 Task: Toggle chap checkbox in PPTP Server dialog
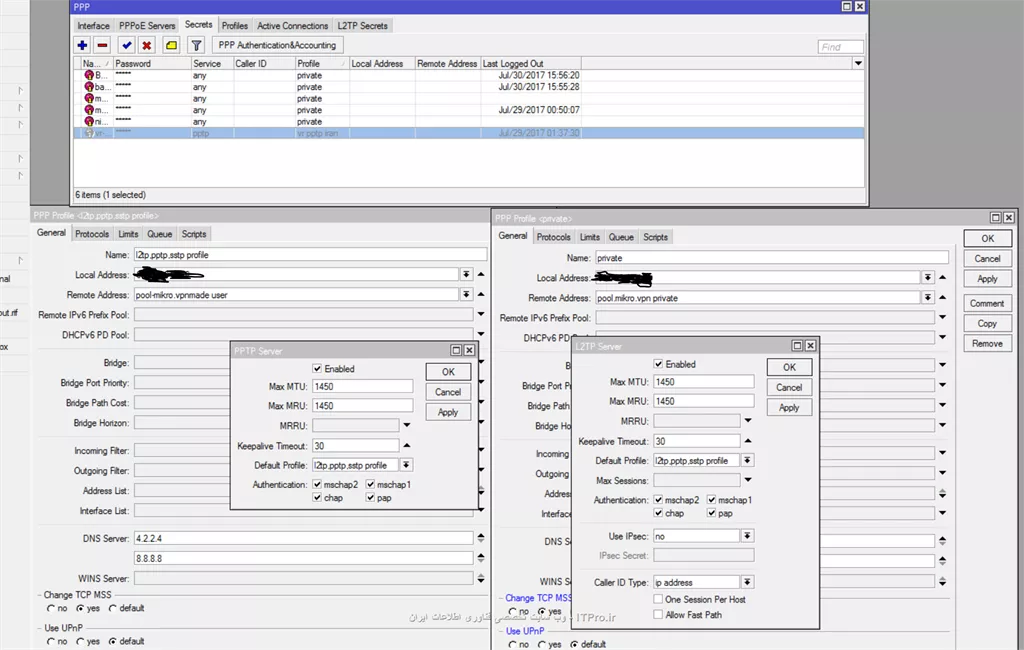pos(317,498)
